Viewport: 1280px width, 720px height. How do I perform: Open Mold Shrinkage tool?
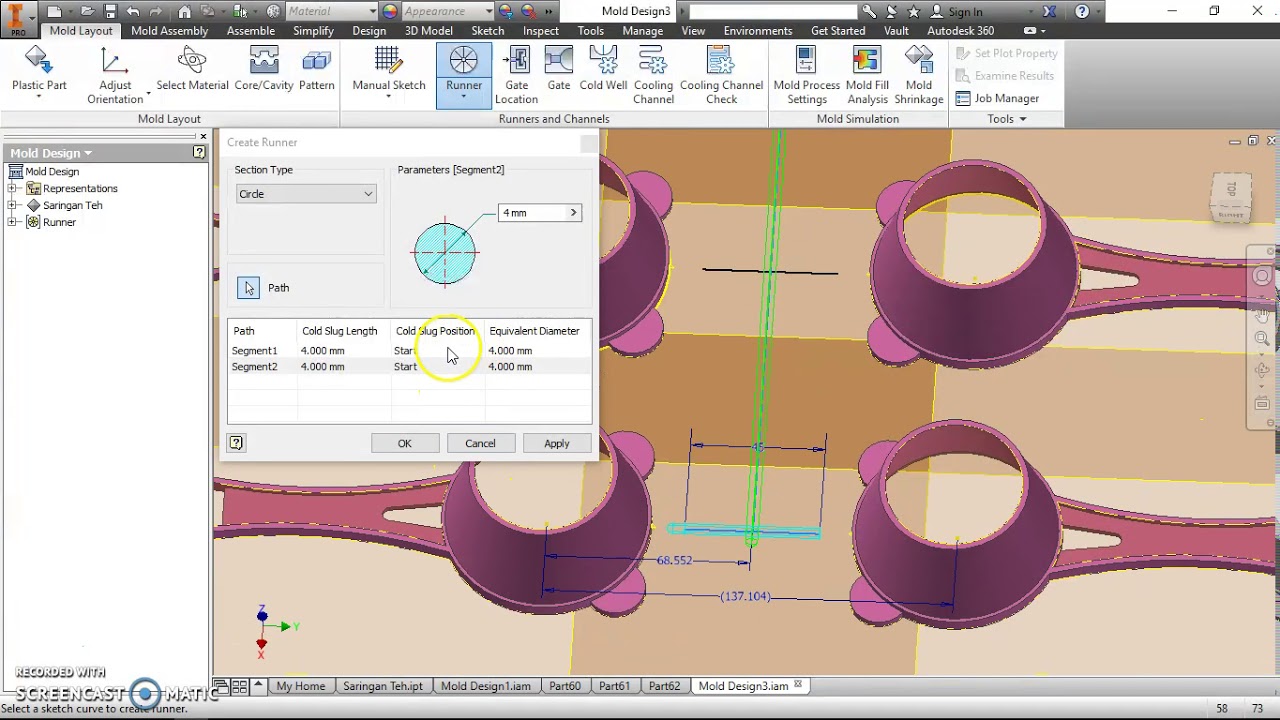(x=918, y=76)
